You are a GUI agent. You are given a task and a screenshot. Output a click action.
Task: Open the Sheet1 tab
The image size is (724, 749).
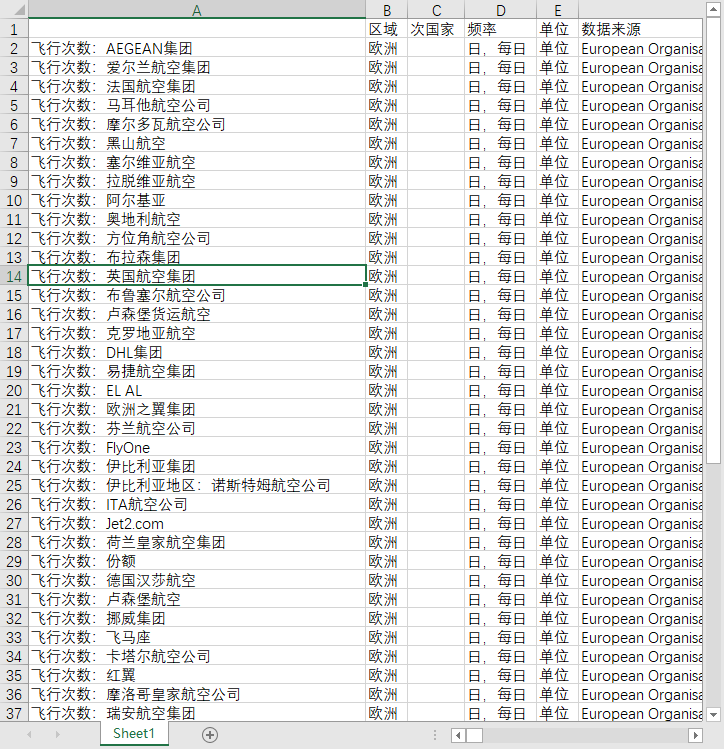click(134, 734)
